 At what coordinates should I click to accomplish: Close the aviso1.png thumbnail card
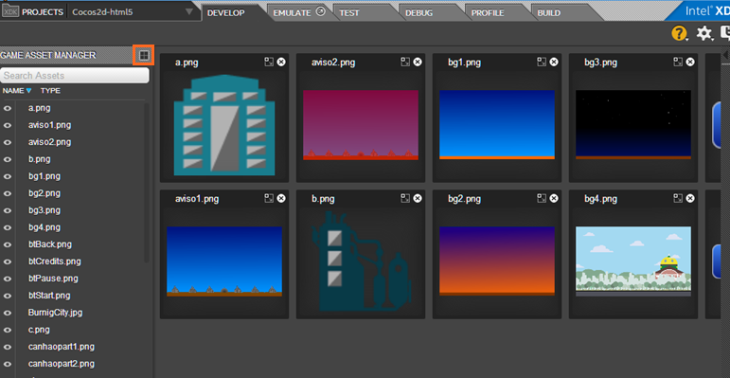281,198
